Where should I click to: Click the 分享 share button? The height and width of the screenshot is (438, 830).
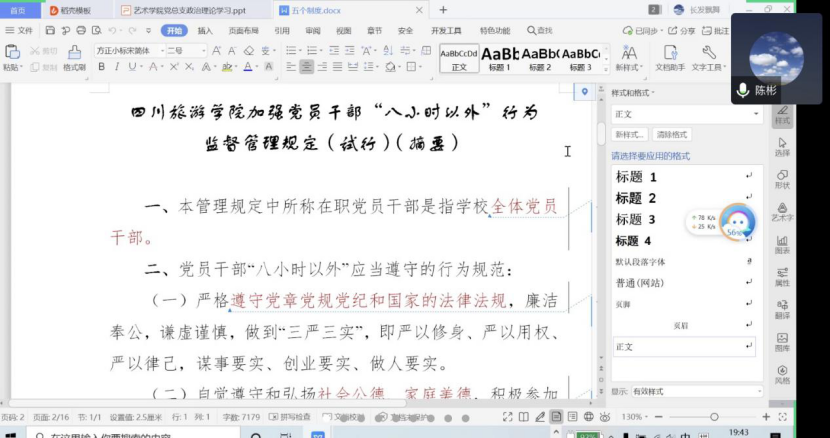(x=682, y=31)
